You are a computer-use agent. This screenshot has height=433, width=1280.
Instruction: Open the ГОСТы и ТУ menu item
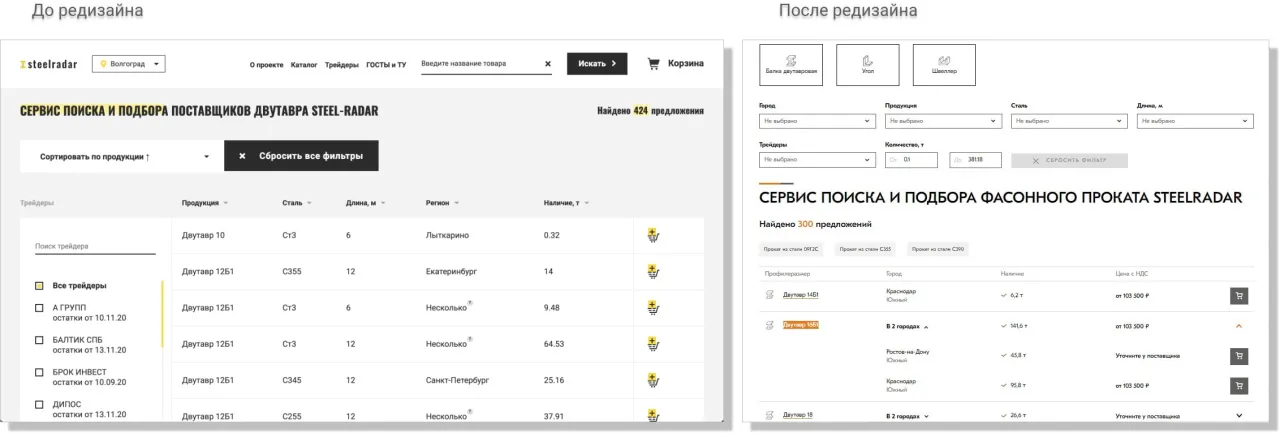point(386,65)
